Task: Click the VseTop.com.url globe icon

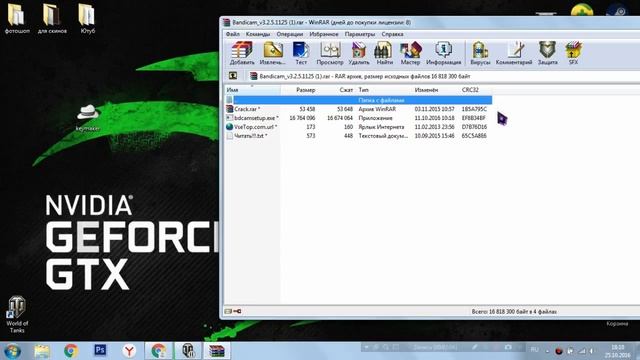Action: [229, 127]
